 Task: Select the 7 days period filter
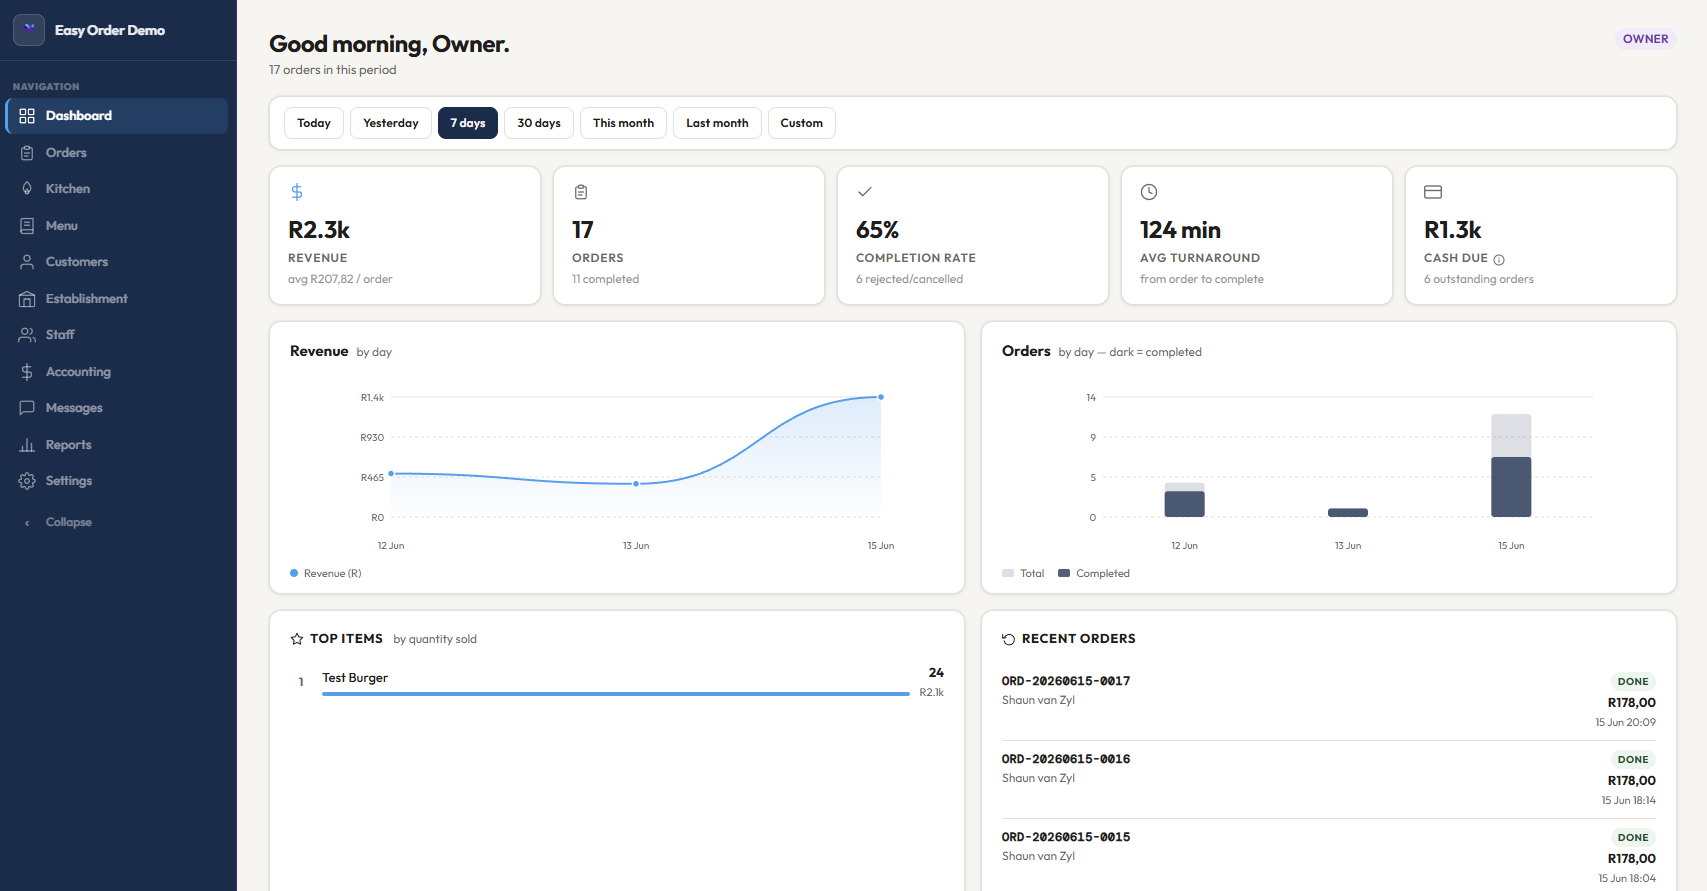(468, 123)
